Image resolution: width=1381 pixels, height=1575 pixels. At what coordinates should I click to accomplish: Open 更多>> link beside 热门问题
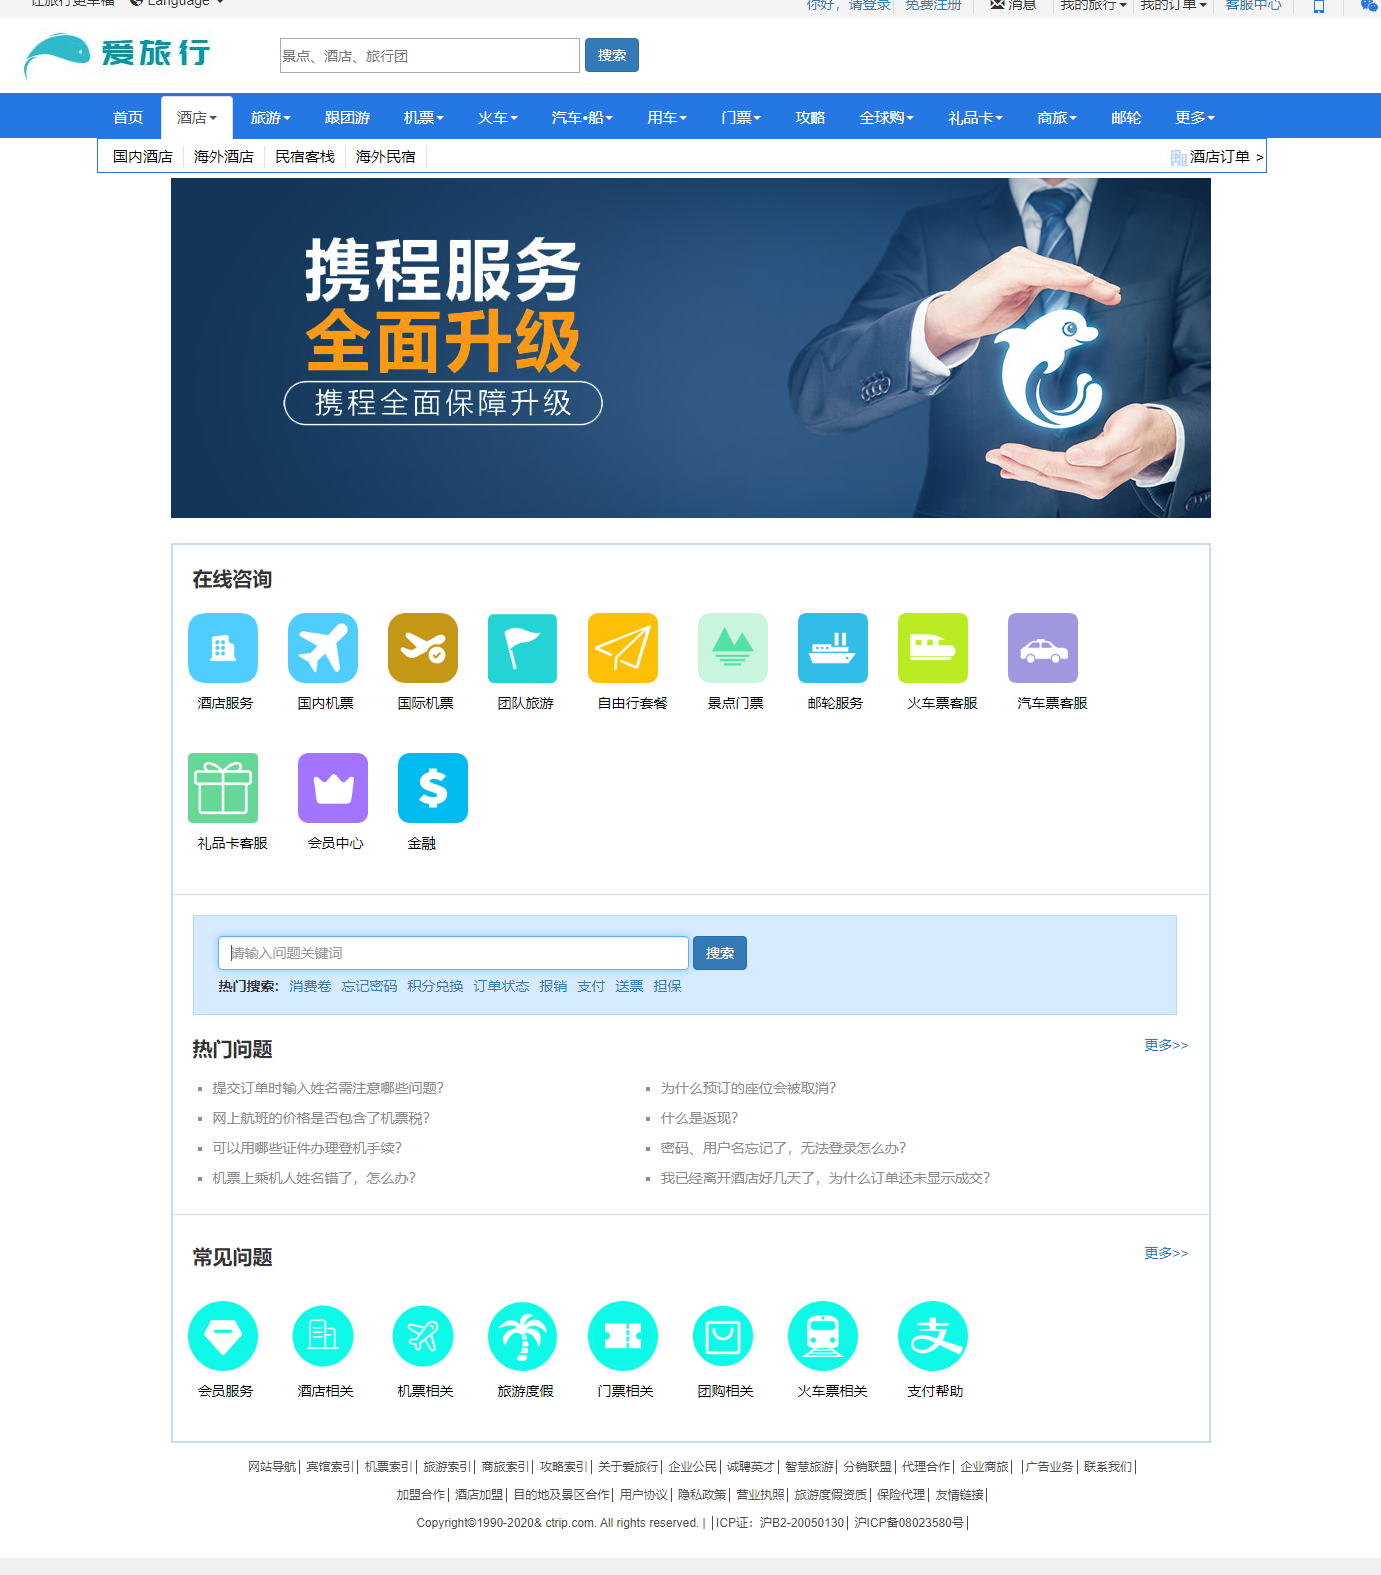pos(1166,1045)
